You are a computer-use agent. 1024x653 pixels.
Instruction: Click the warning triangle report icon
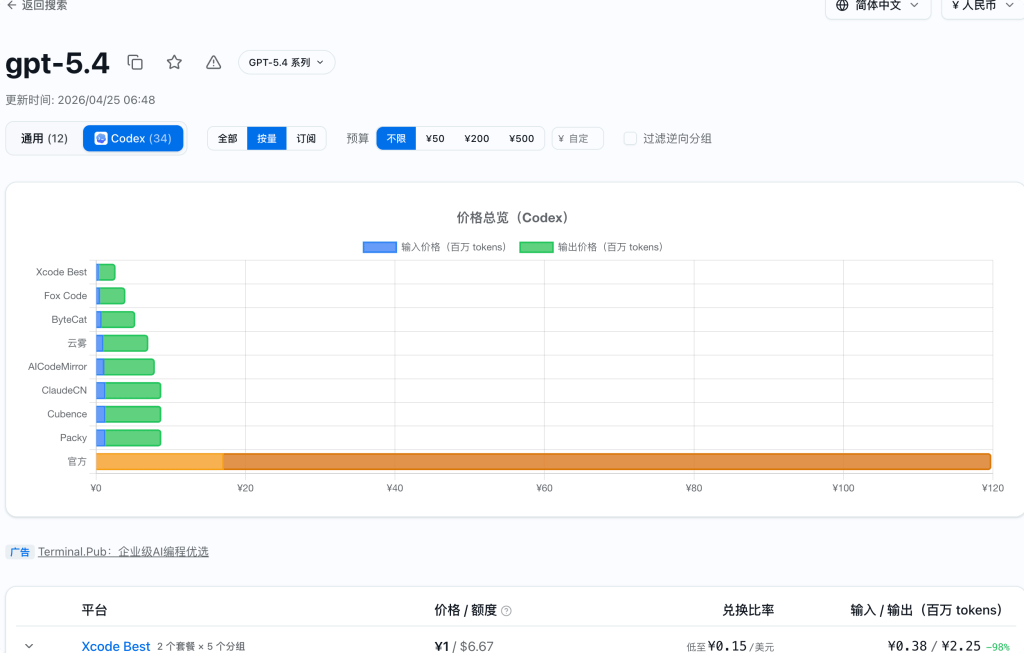coord(213,62)
